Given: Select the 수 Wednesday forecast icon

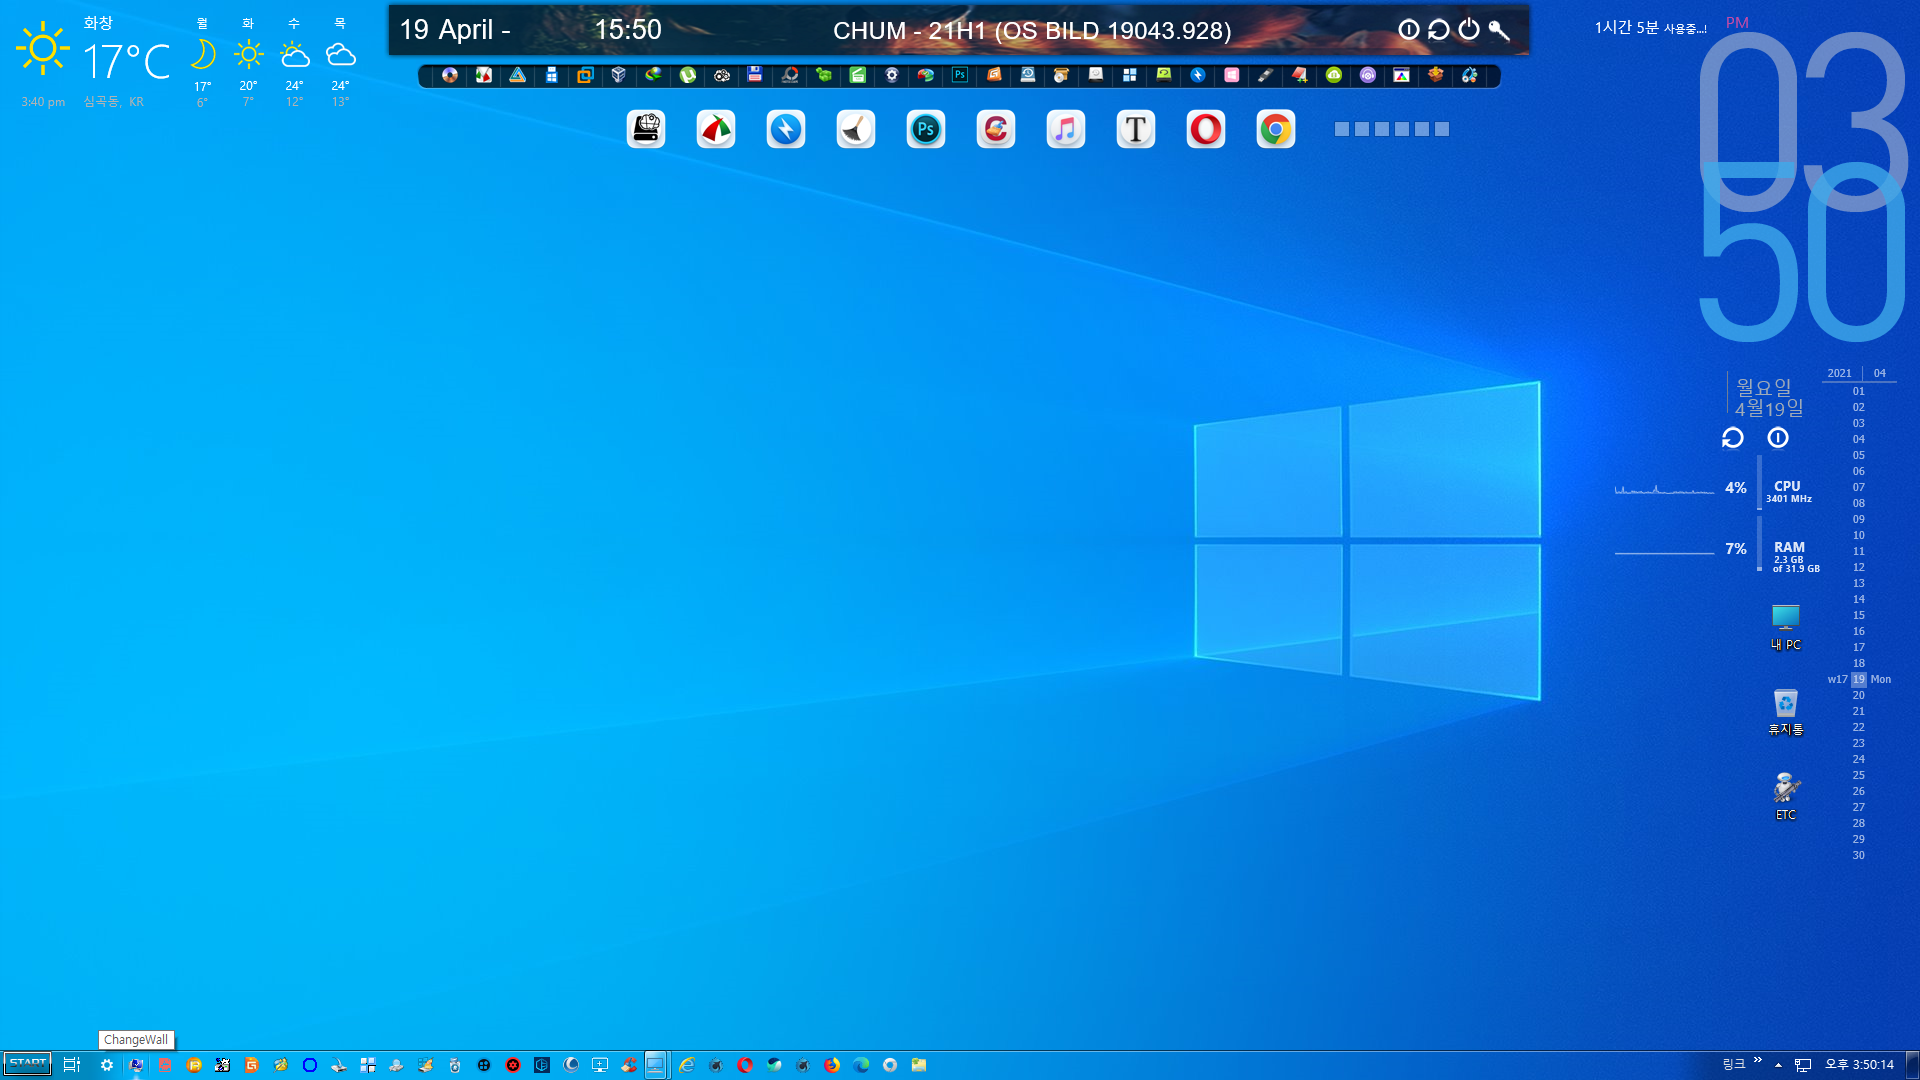Looking at the screenshot, I should 294,54.
